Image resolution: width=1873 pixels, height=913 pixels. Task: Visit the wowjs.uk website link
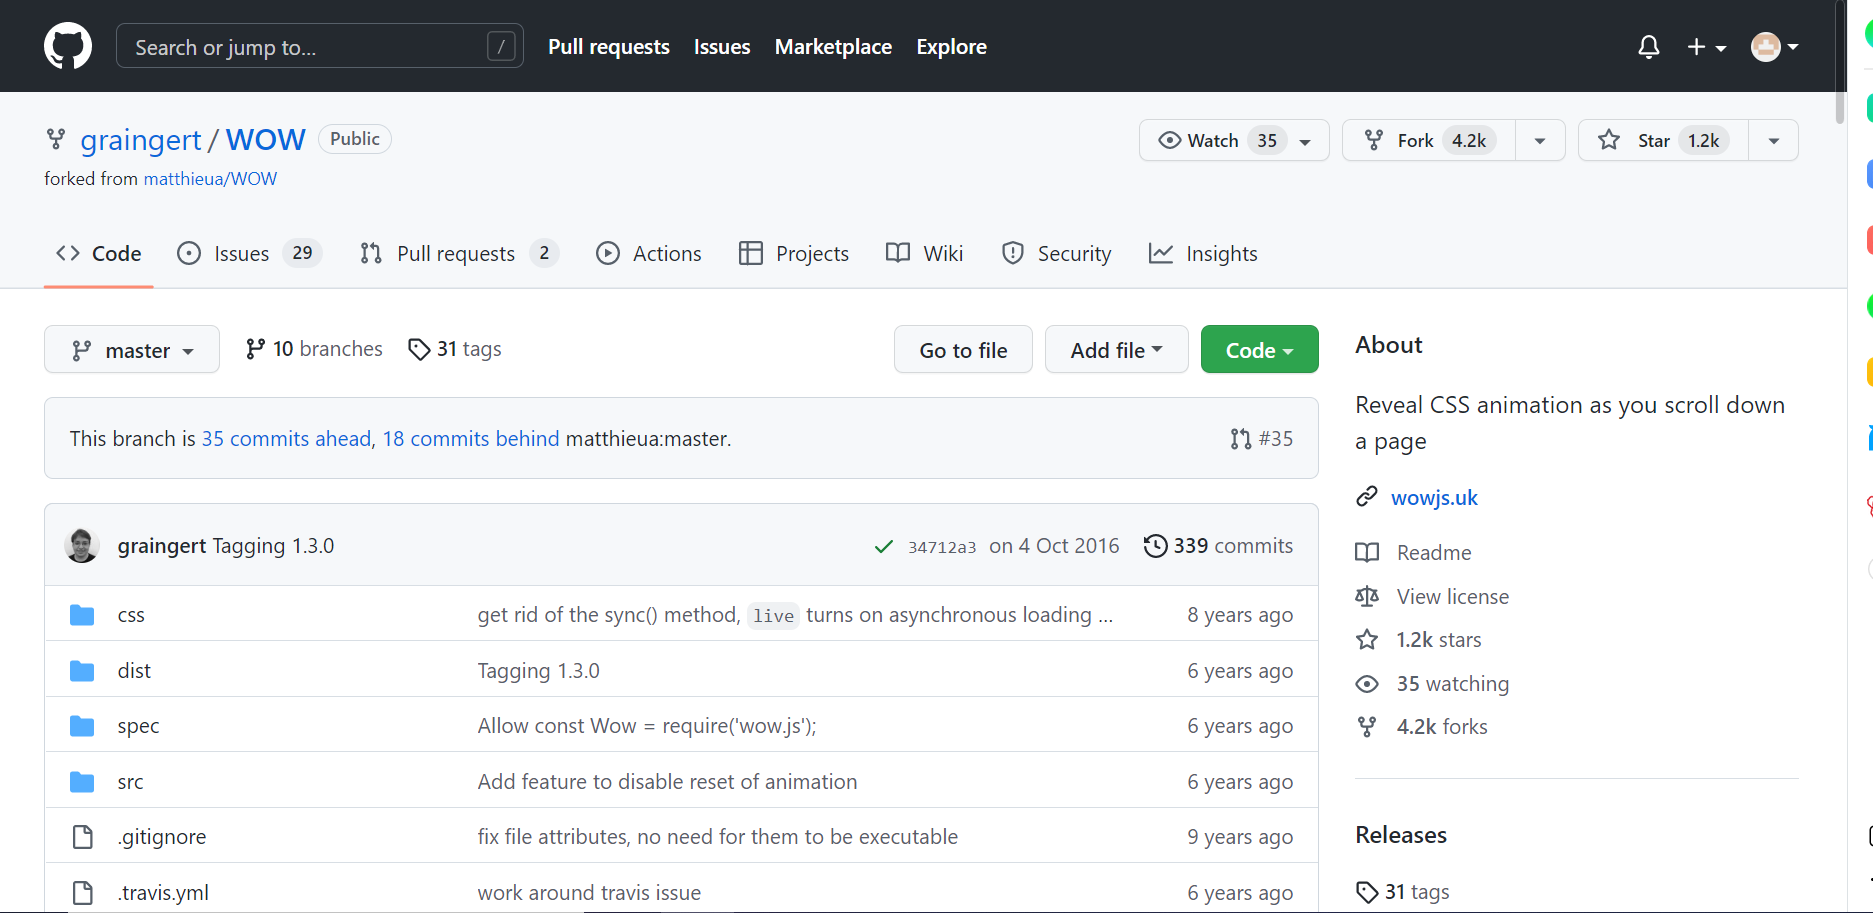coord(1434,498)
